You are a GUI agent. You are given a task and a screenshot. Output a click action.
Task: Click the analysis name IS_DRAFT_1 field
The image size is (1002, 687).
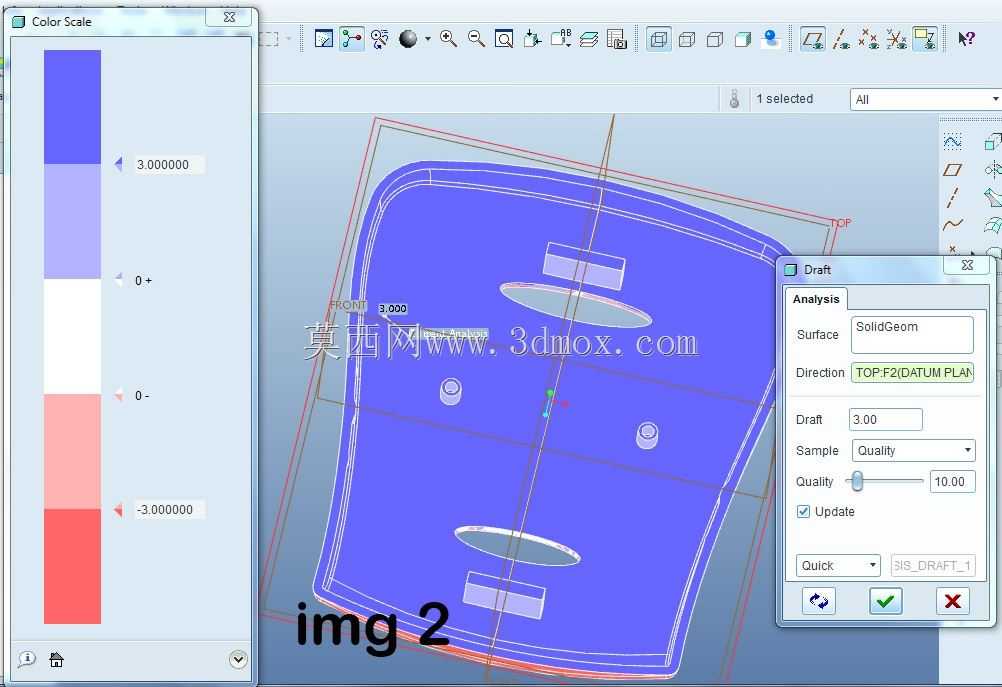(x=933, y=566)
